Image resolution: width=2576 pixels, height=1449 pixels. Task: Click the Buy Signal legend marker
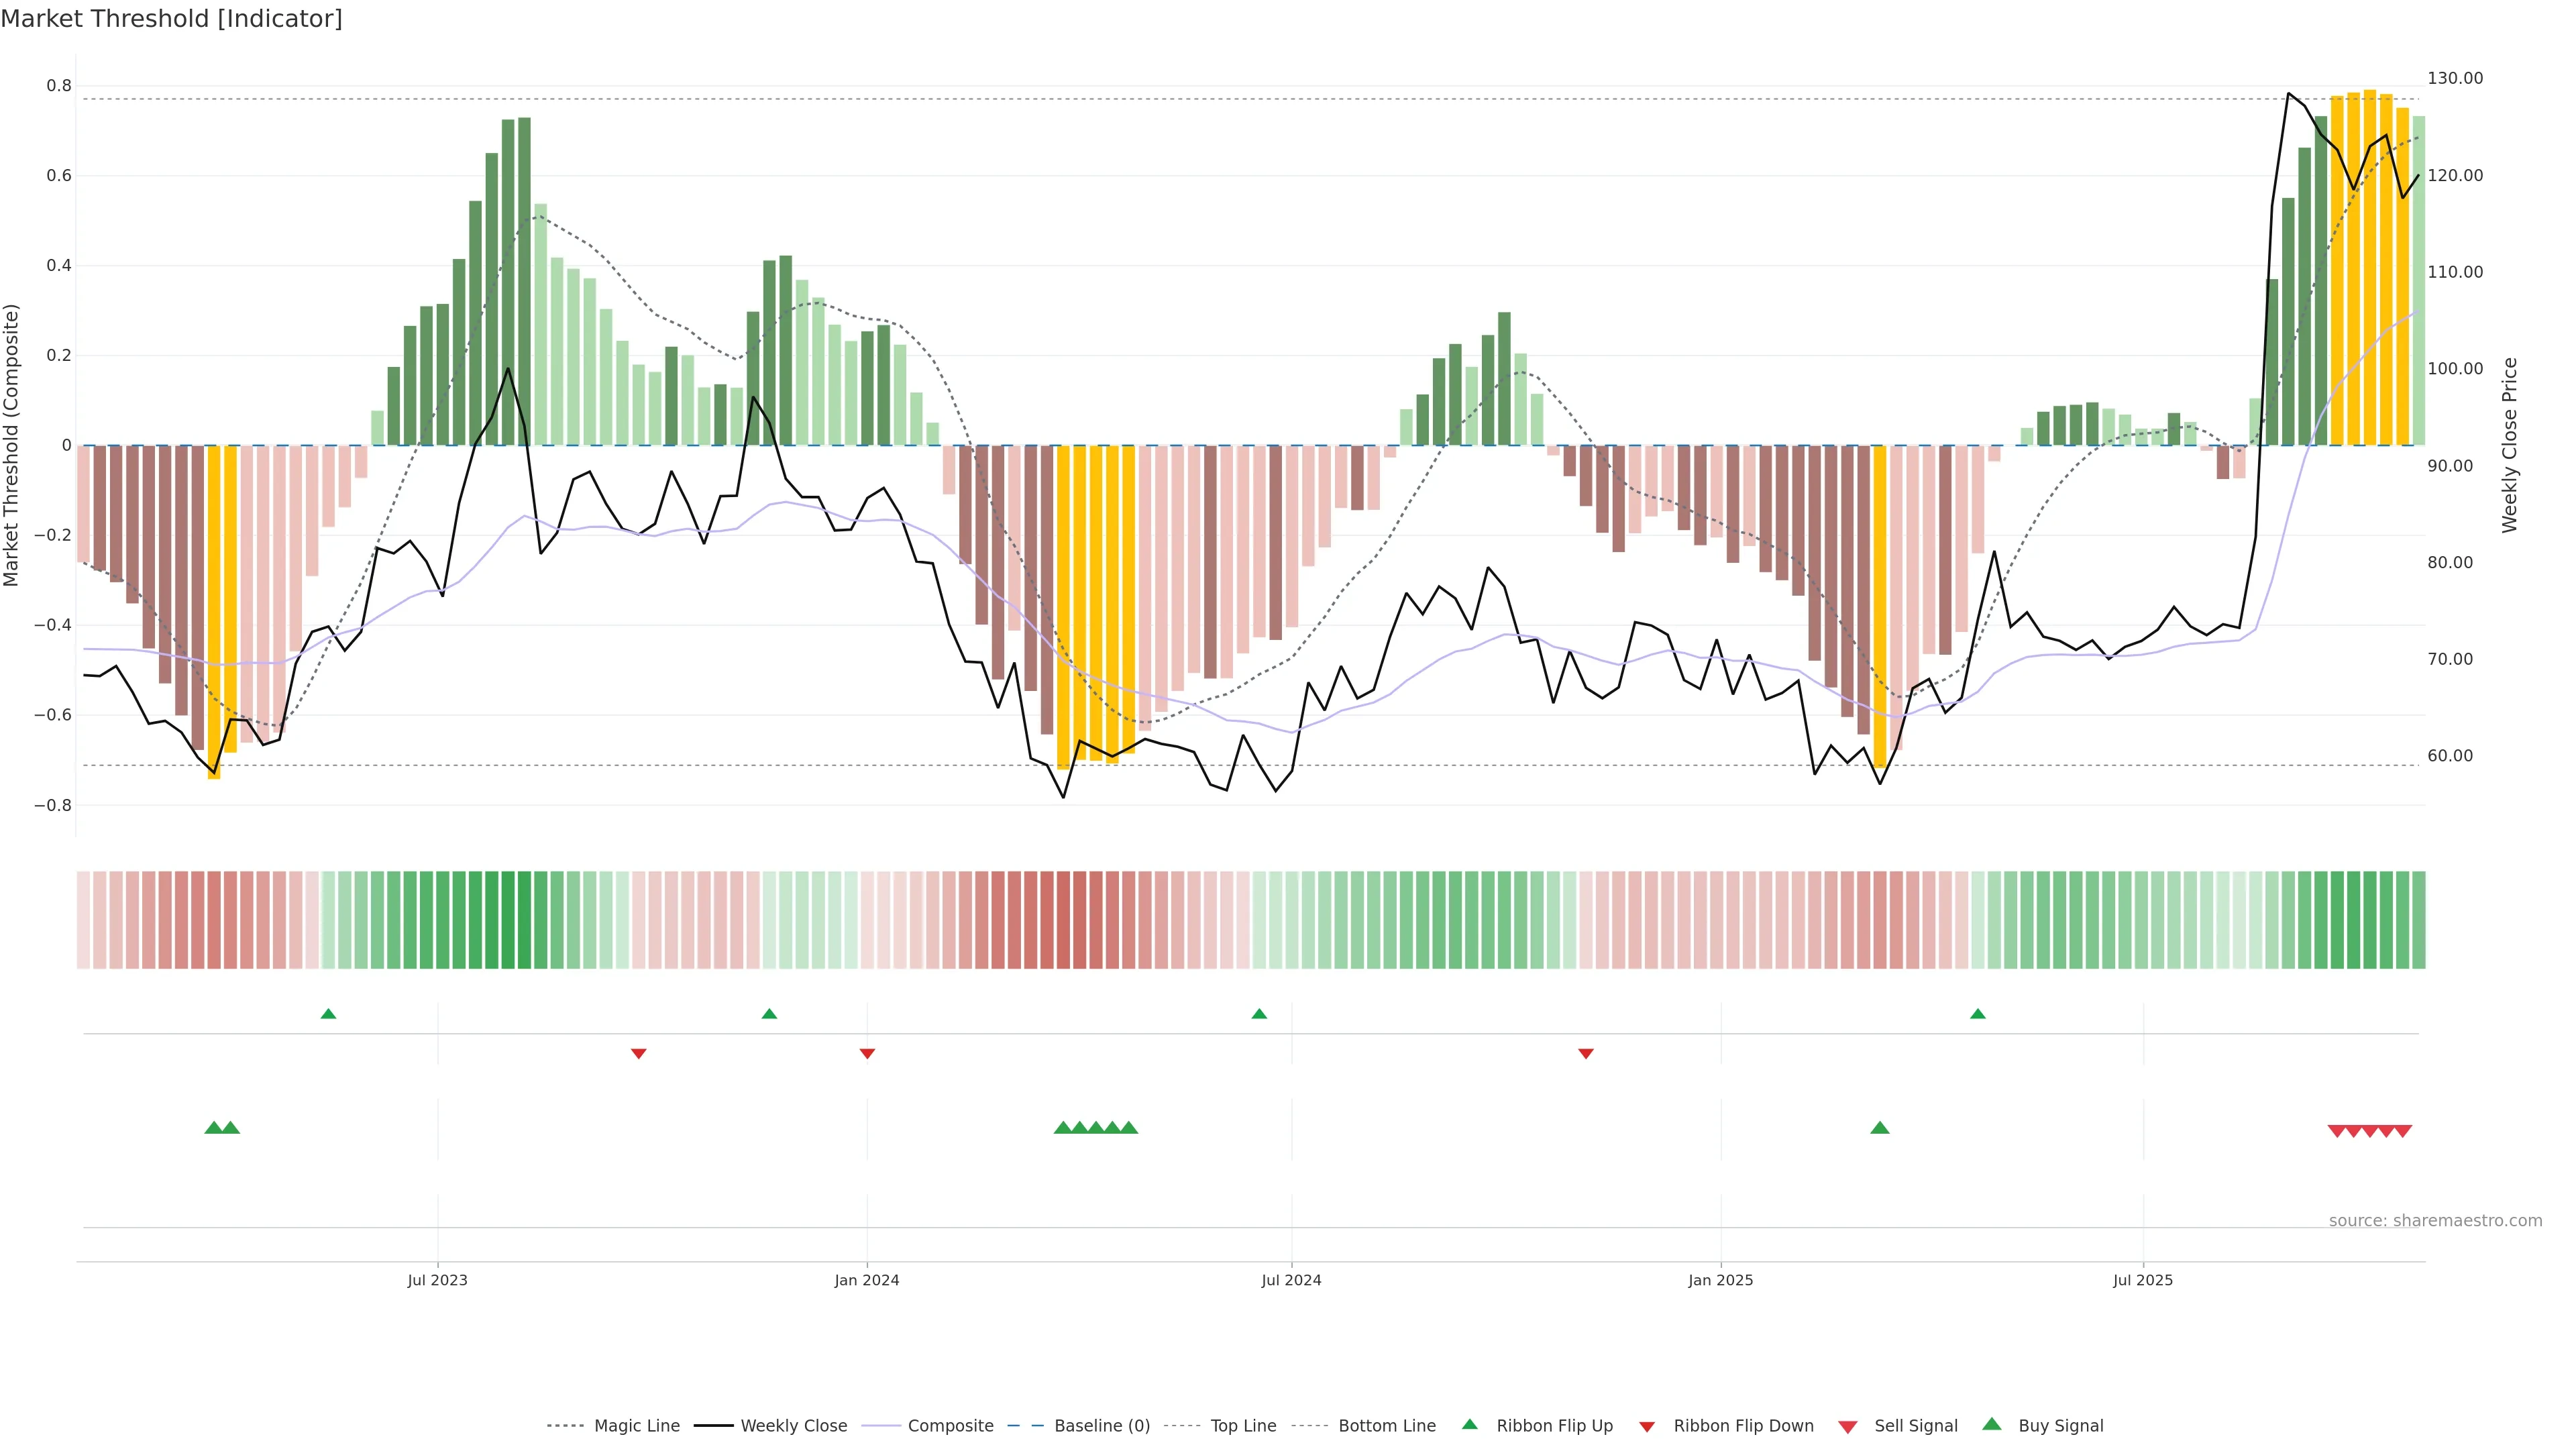point(1991,1424)
